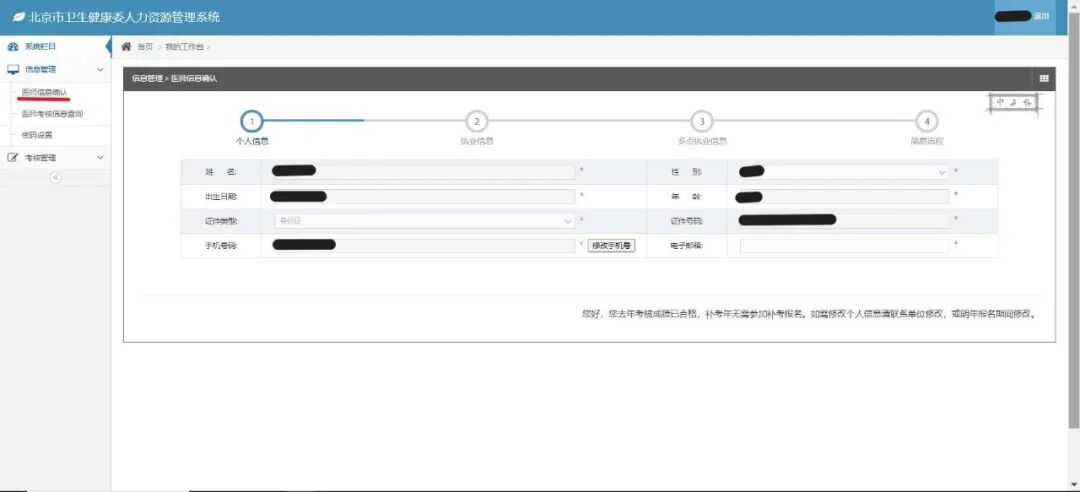Click the 证件号码 input field

(844, 221)
